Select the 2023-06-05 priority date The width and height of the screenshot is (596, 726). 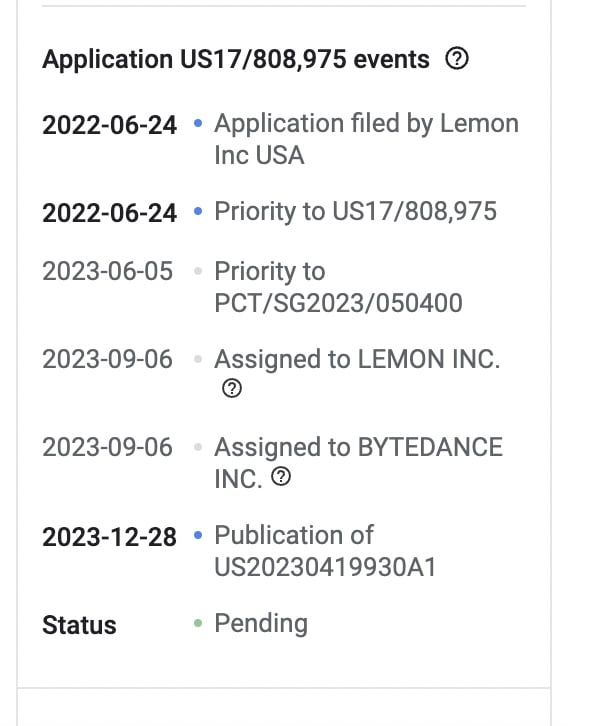click(107, 271)
